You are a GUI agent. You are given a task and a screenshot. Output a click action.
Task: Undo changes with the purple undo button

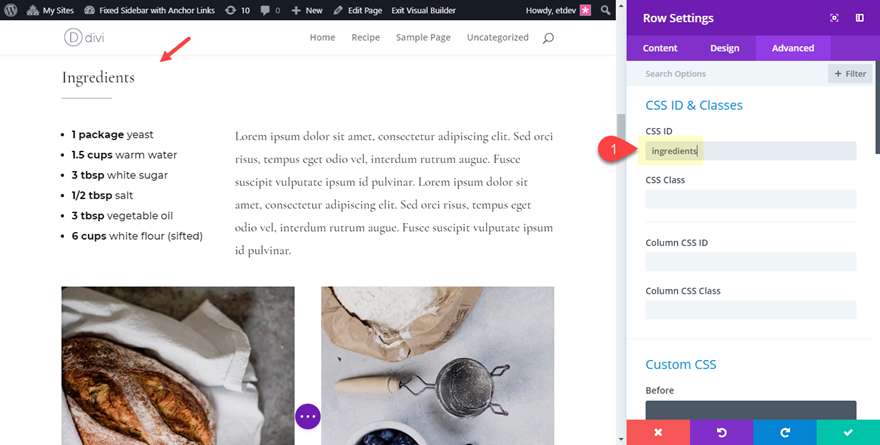pos(721,432)
